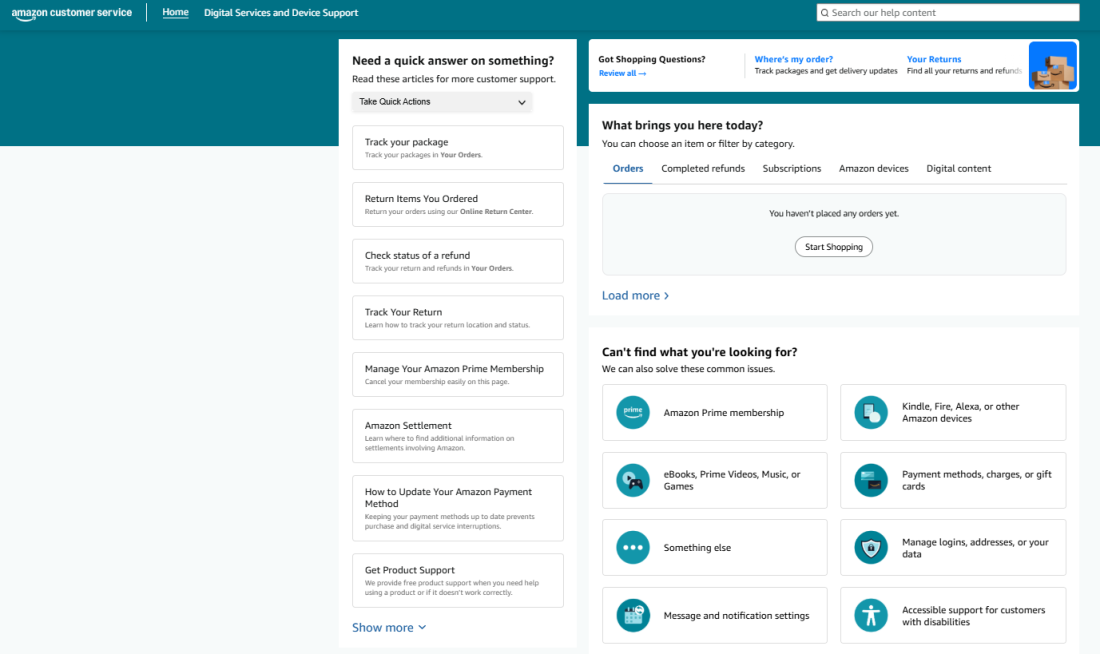Viewport: 1100px width, 654px height.
Task: Select Payment methods, charges, or gift cards text
Action: pos(977,480)
